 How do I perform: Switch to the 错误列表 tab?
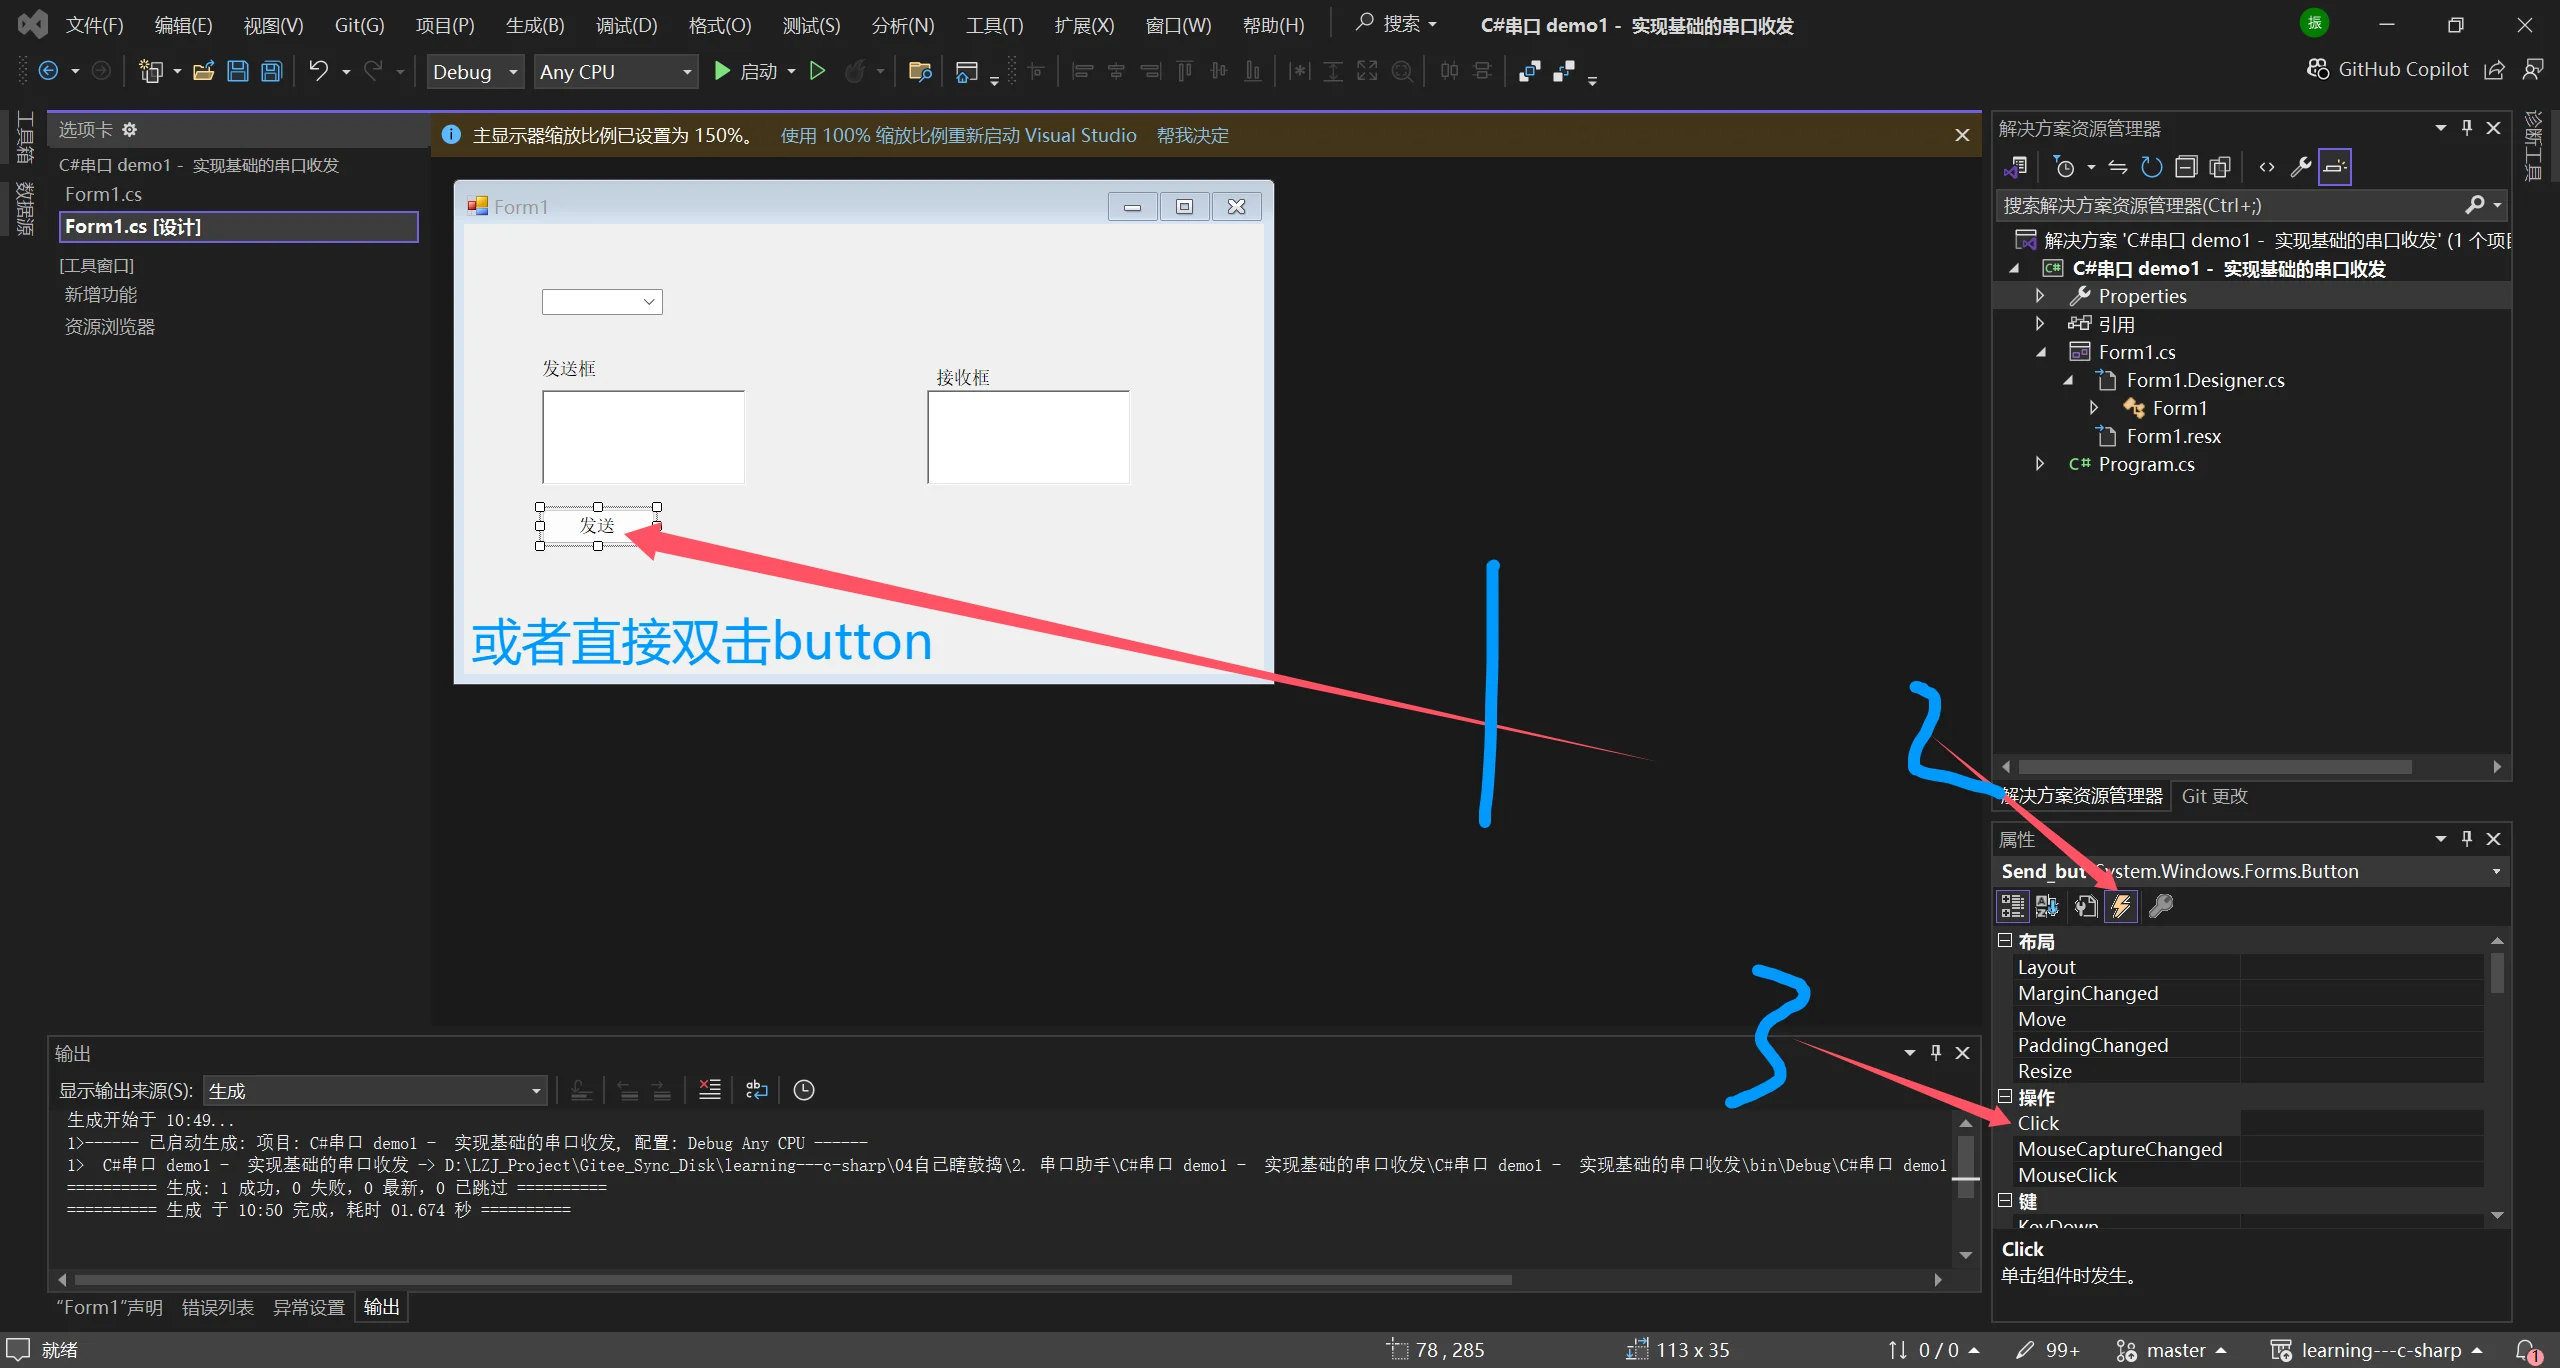217,1308
